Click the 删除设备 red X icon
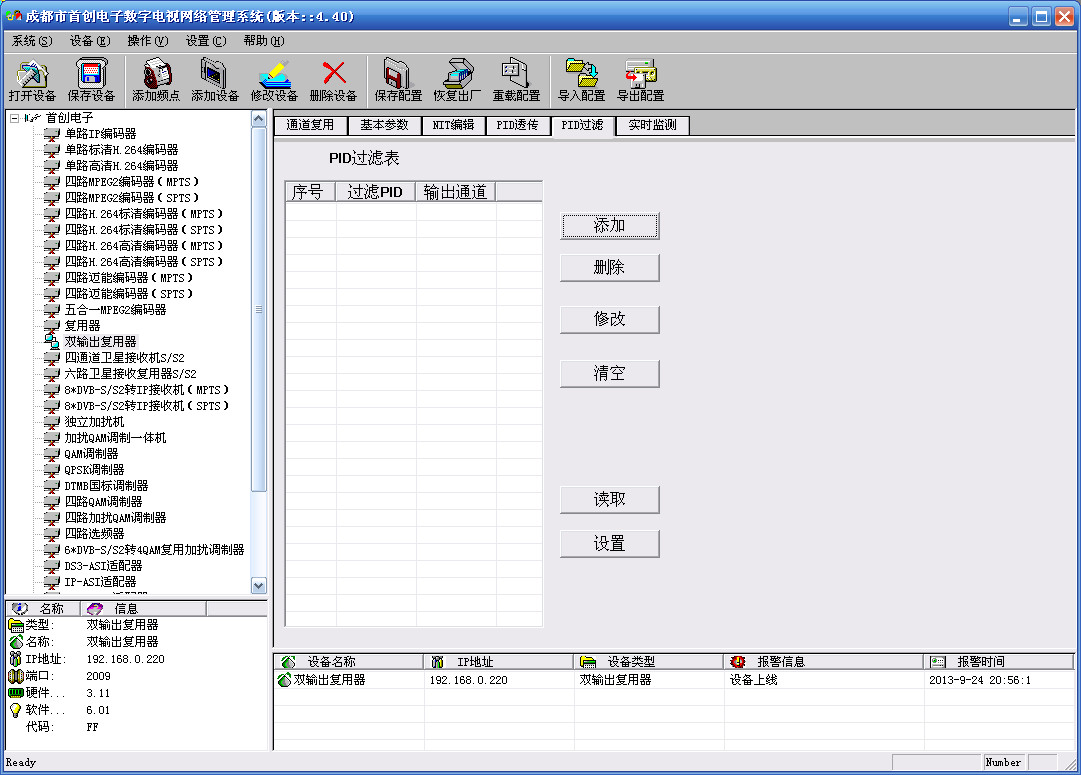The image size is (1081, 775). (334, 72)
